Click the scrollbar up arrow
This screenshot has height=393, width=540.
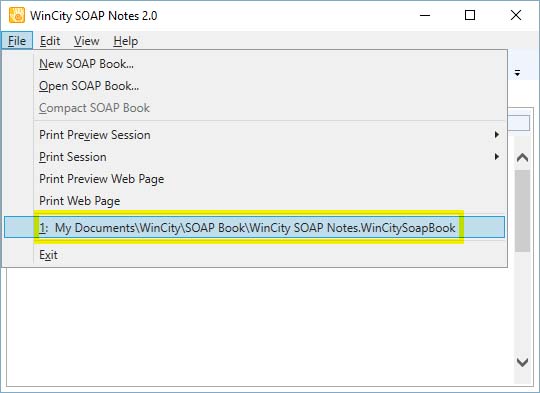[x=522, y=158]
